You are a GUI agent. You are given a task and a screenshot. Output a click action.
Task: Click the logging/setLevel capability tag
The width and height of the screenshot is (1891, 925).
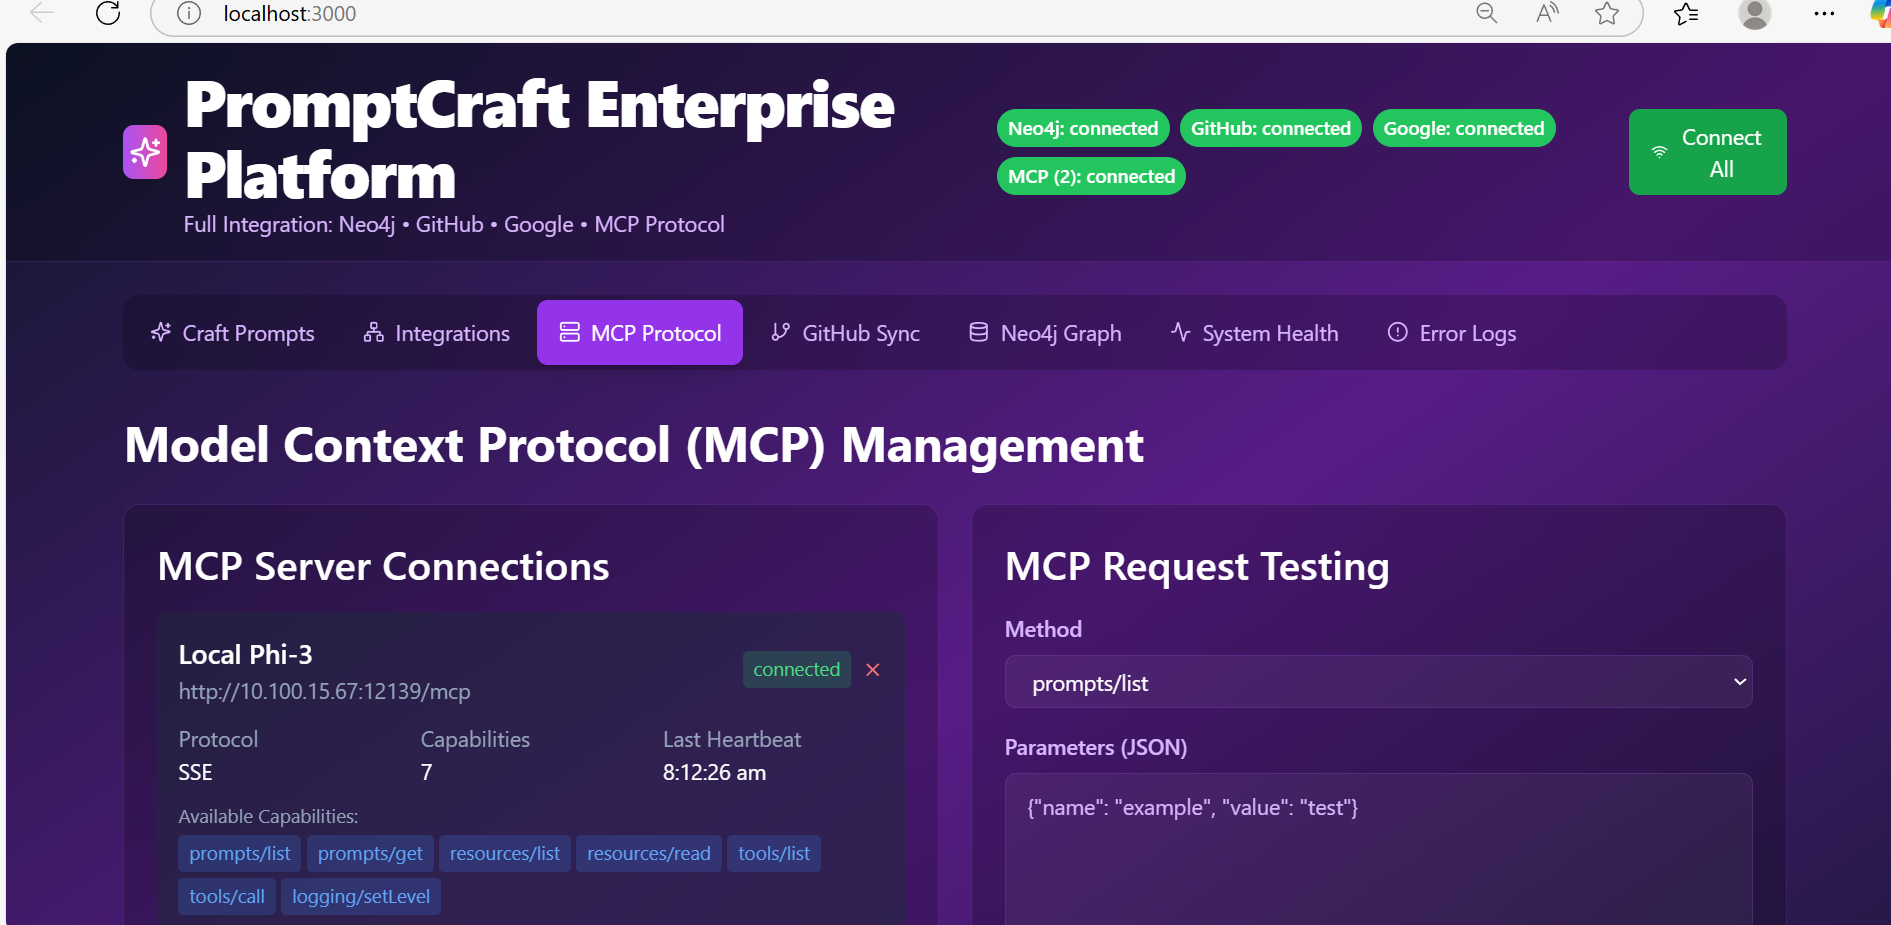point(361,897)
